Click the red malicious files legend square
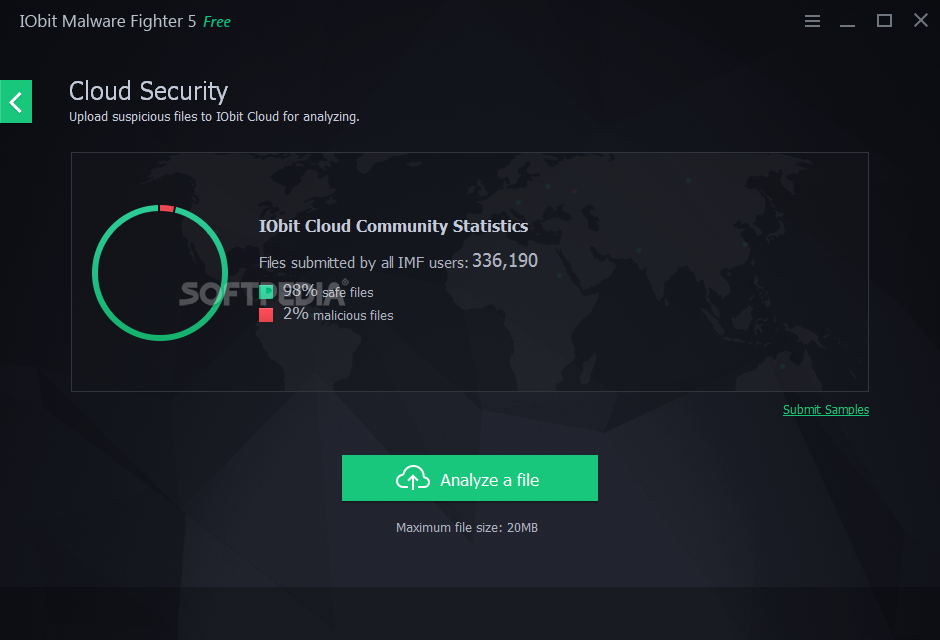Viewport: 940px width, 640px height. pos(266,315)
